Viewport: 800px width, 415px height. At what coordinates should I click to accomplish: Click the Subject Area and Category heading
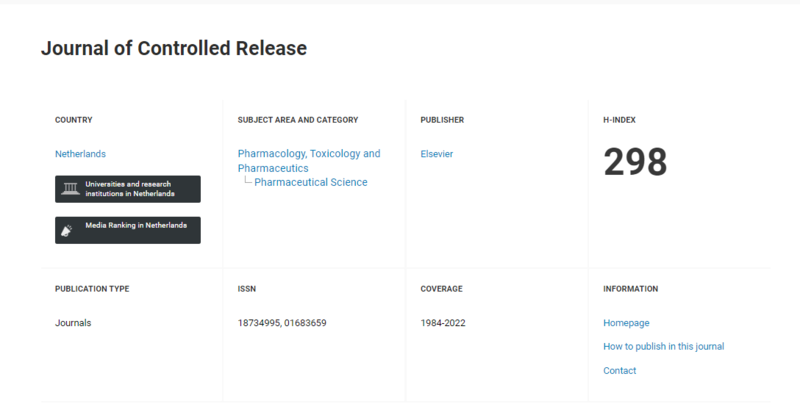pos(297,120)
